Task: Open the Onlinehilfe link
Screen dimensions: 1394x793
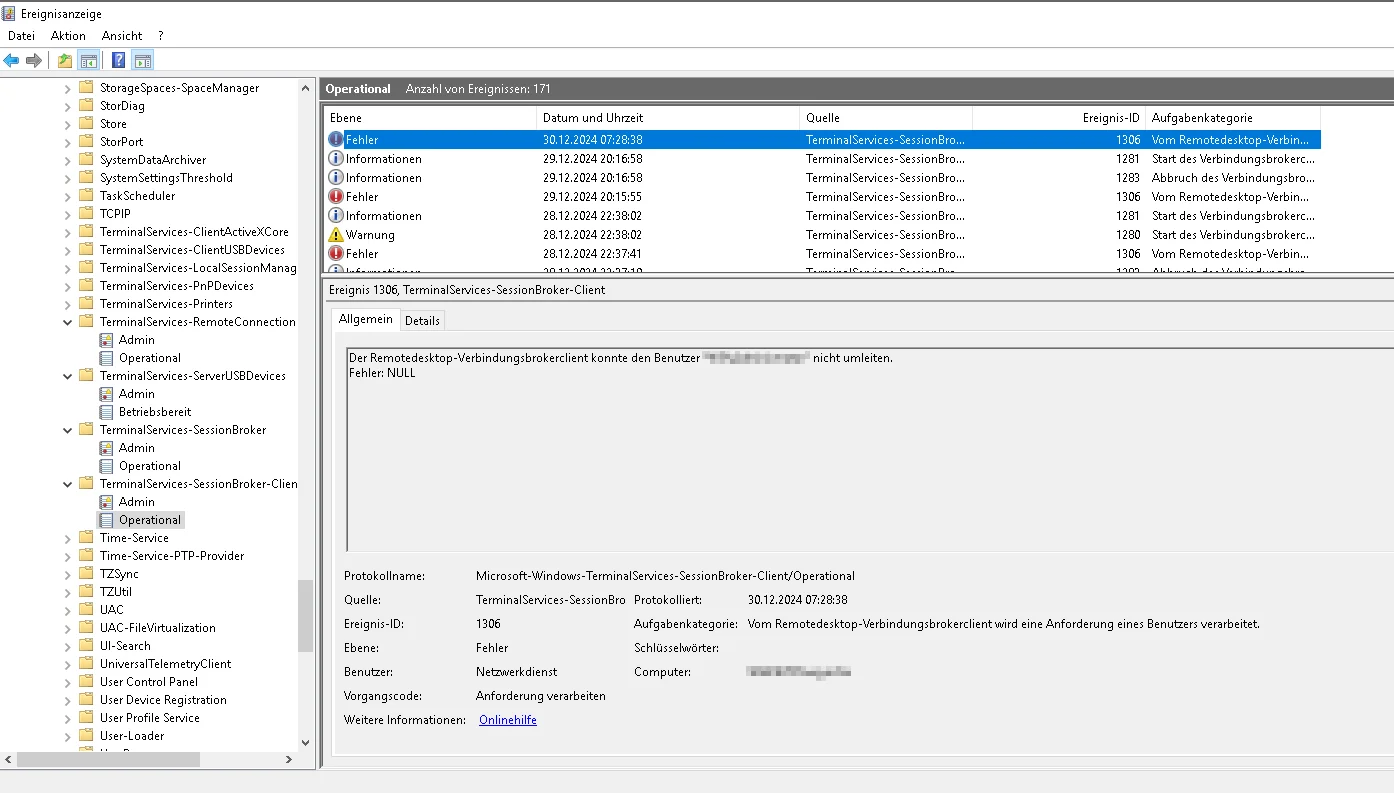Action: (x=508, y=720)
